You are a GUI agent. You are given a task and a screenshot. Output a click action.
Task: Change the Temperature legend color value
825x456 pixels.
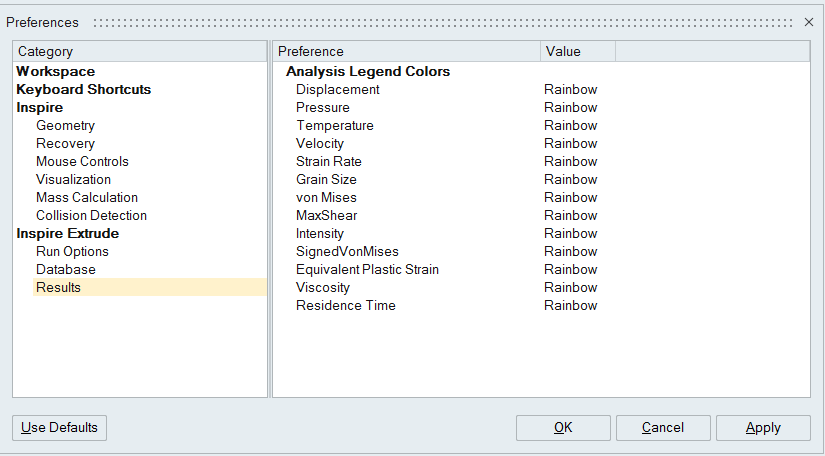[570, 126]
